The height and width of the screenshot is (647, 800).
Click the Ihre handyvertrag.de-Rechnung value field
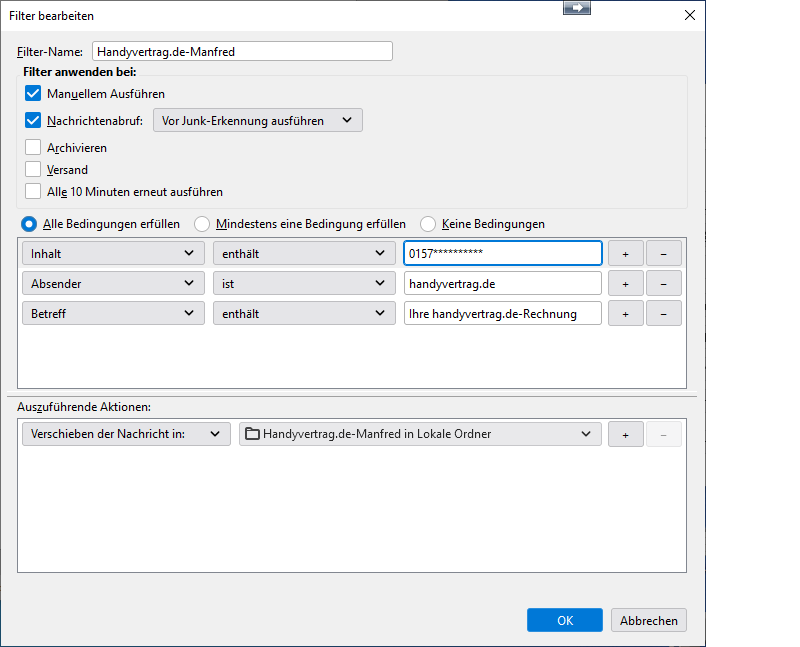[x=503, y=313]
